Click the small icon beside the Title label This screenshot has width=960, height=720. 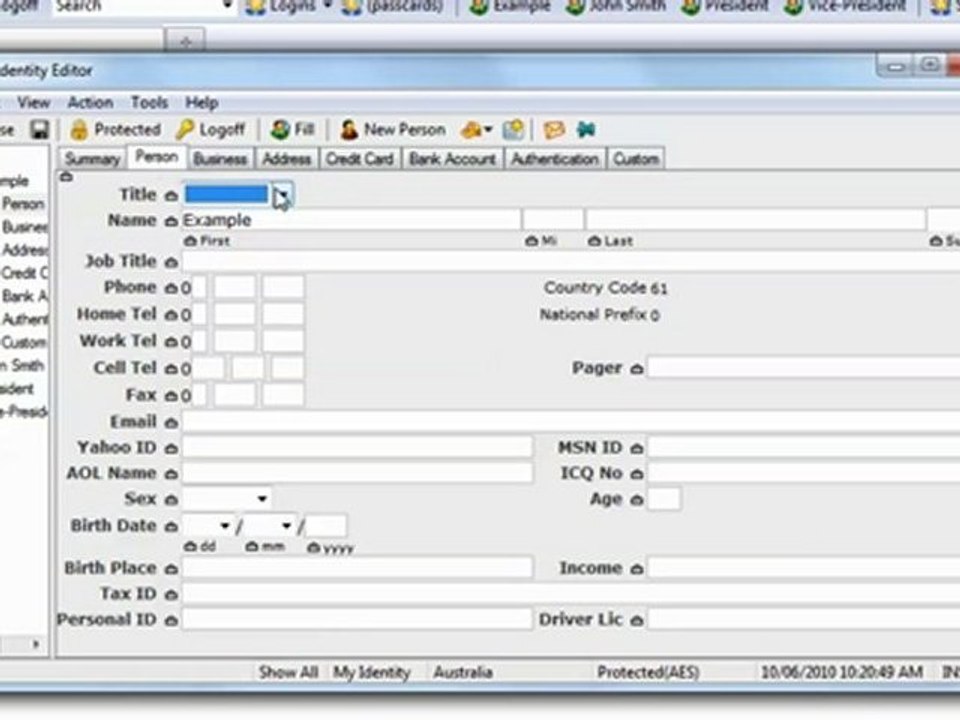pyautogui.click(x=171, y=196)
